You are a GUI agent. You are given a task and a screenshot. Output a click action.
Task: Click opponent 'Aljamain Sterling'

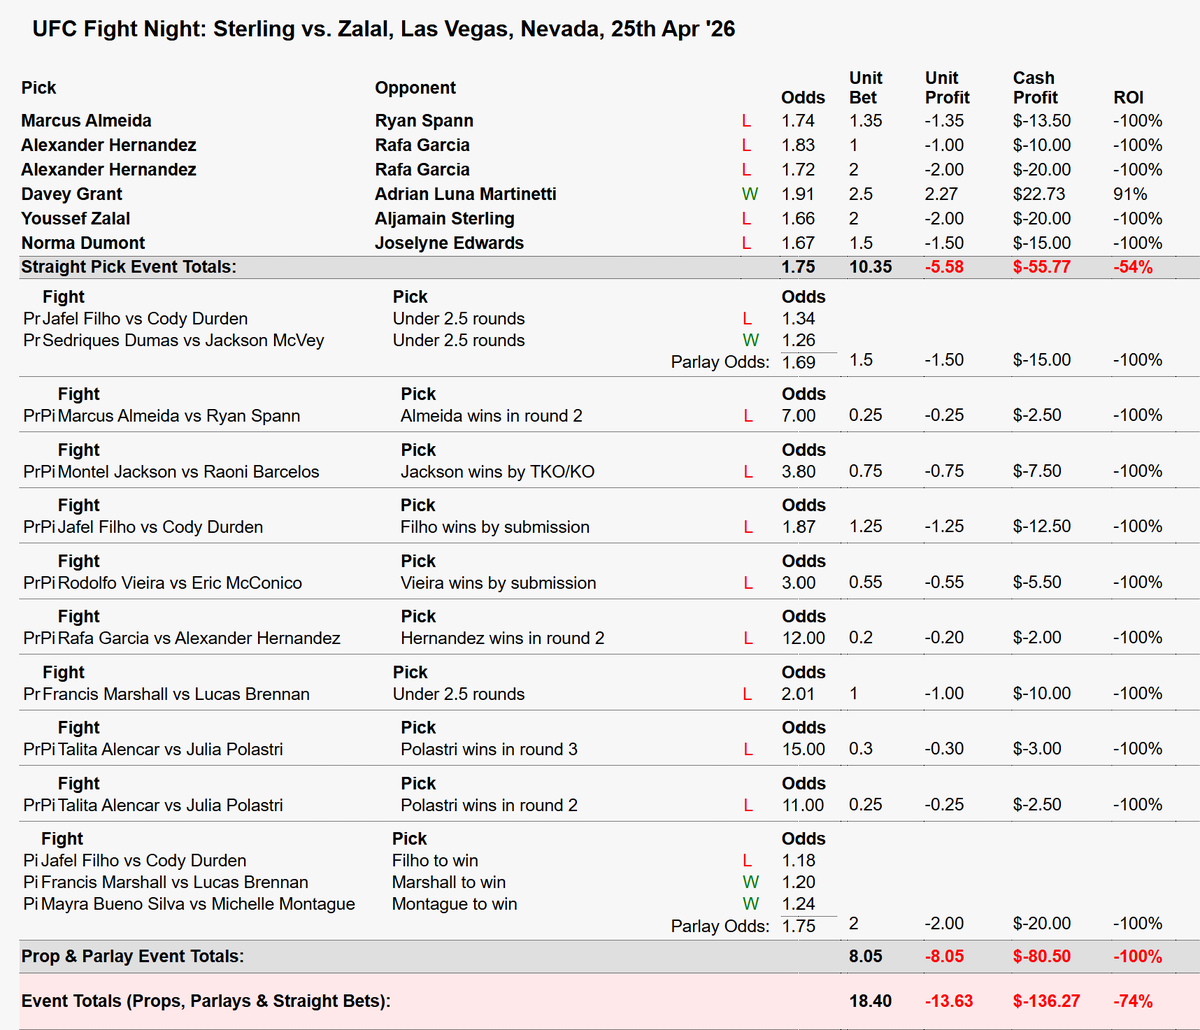point(445,218)
